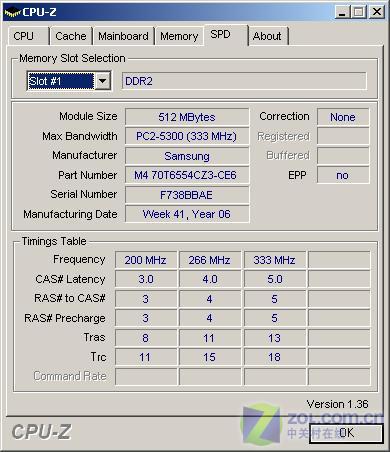
Task: Click Tras value 8
Action: click(x=146, y=338)
